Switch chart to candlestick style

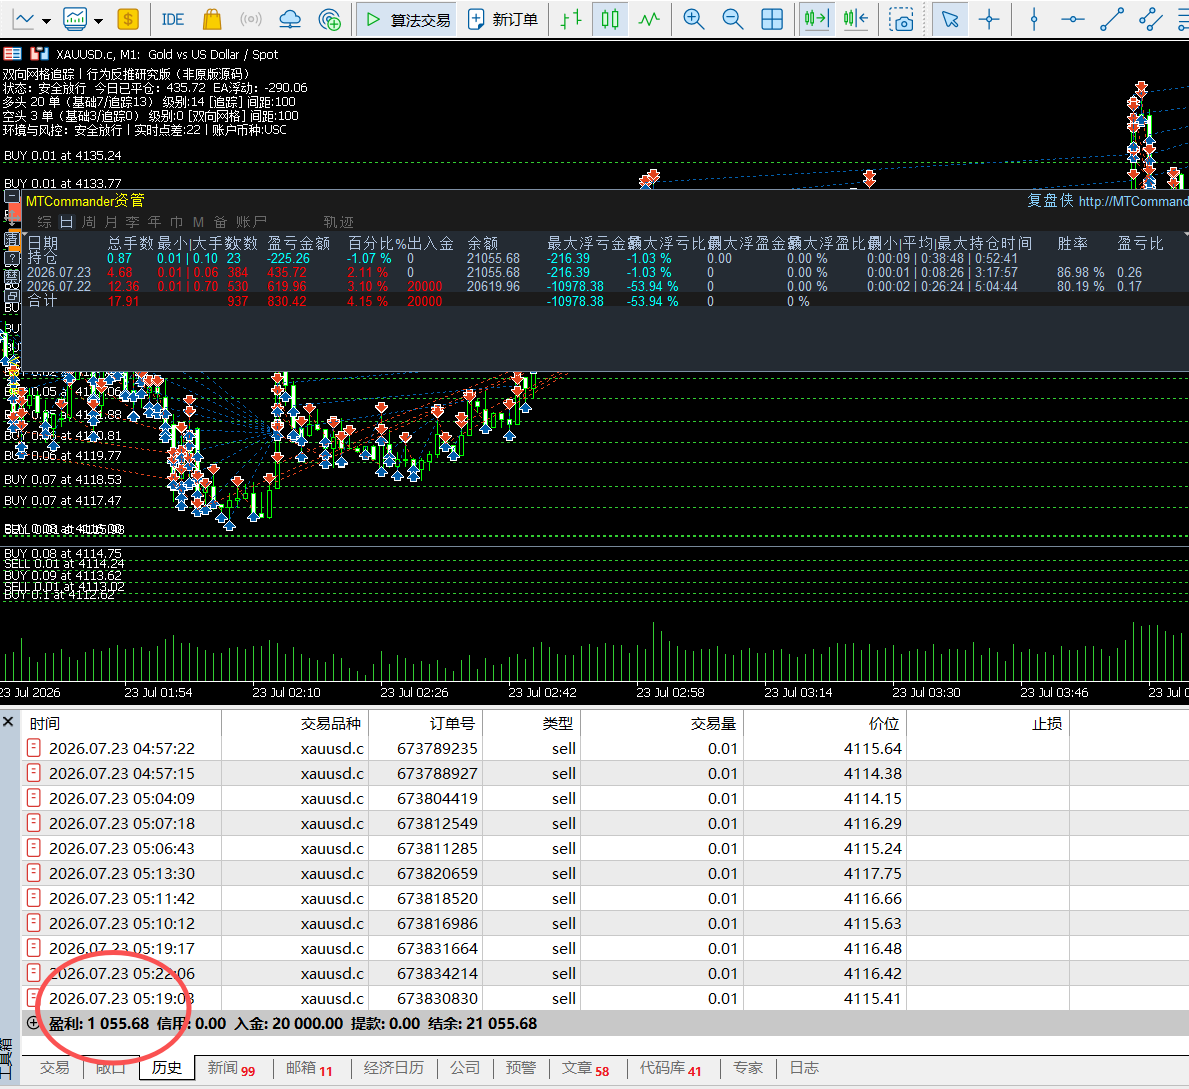click(x=610, y=19)
